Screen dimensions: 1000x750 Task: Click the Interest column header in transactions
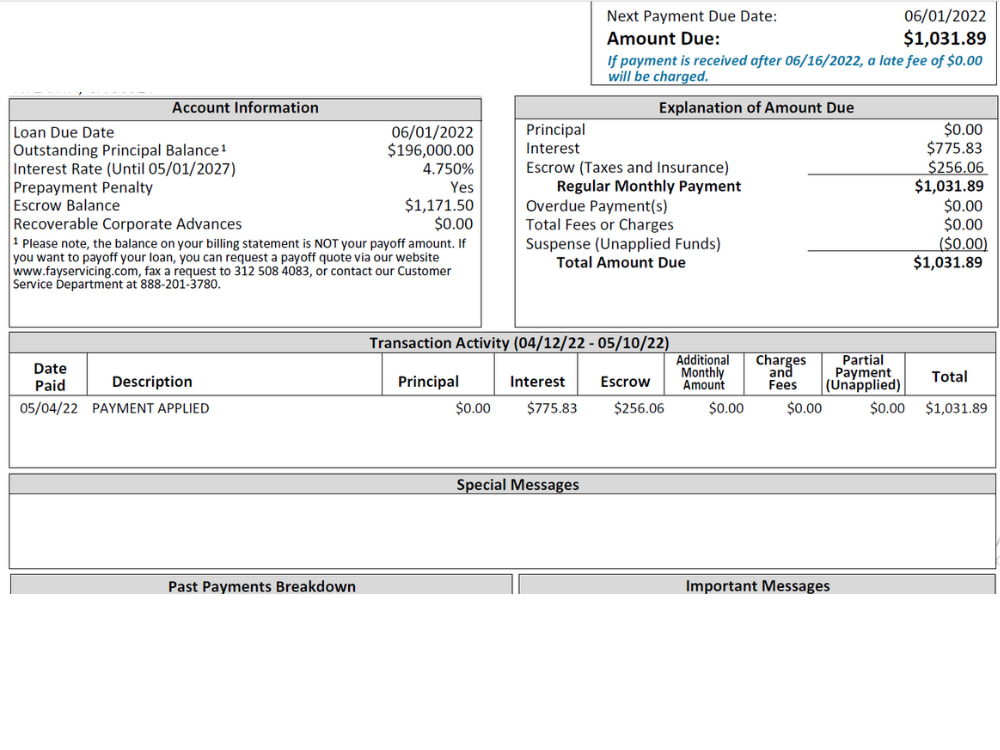click(537, 381)
